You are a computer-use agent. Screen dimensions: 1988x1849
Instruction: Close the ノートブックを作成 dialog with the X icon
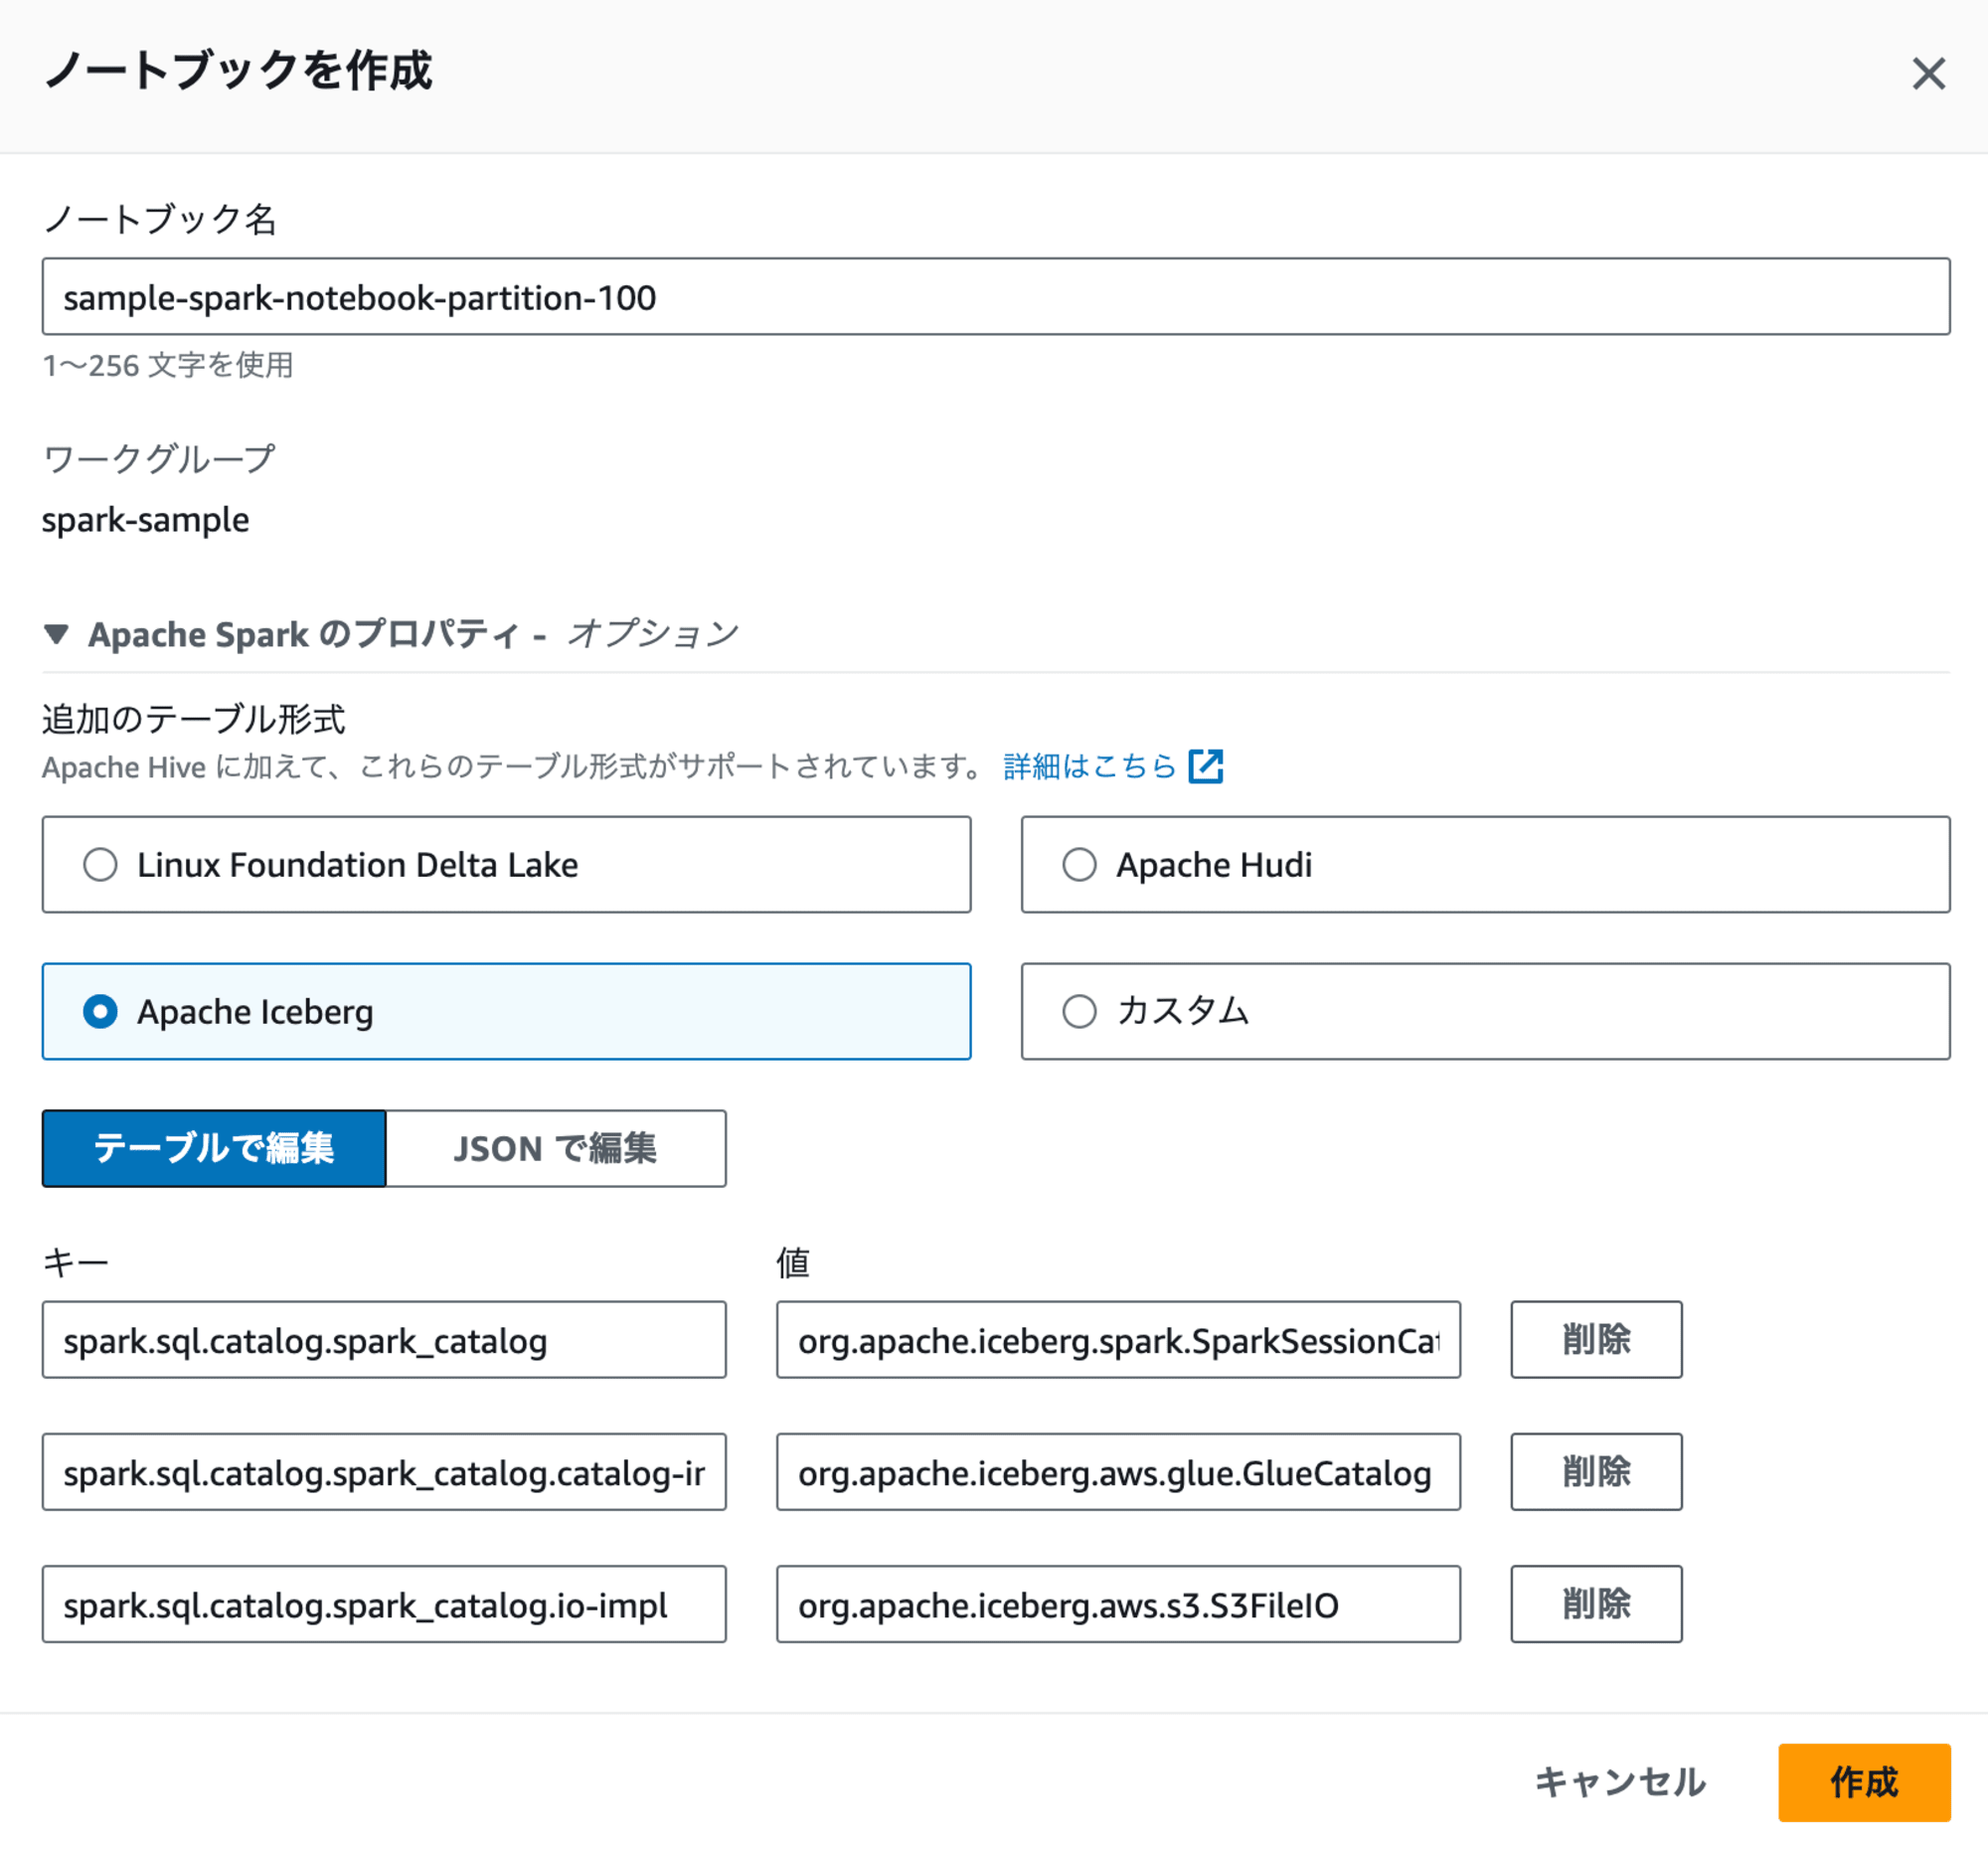tap(1928, 73)
